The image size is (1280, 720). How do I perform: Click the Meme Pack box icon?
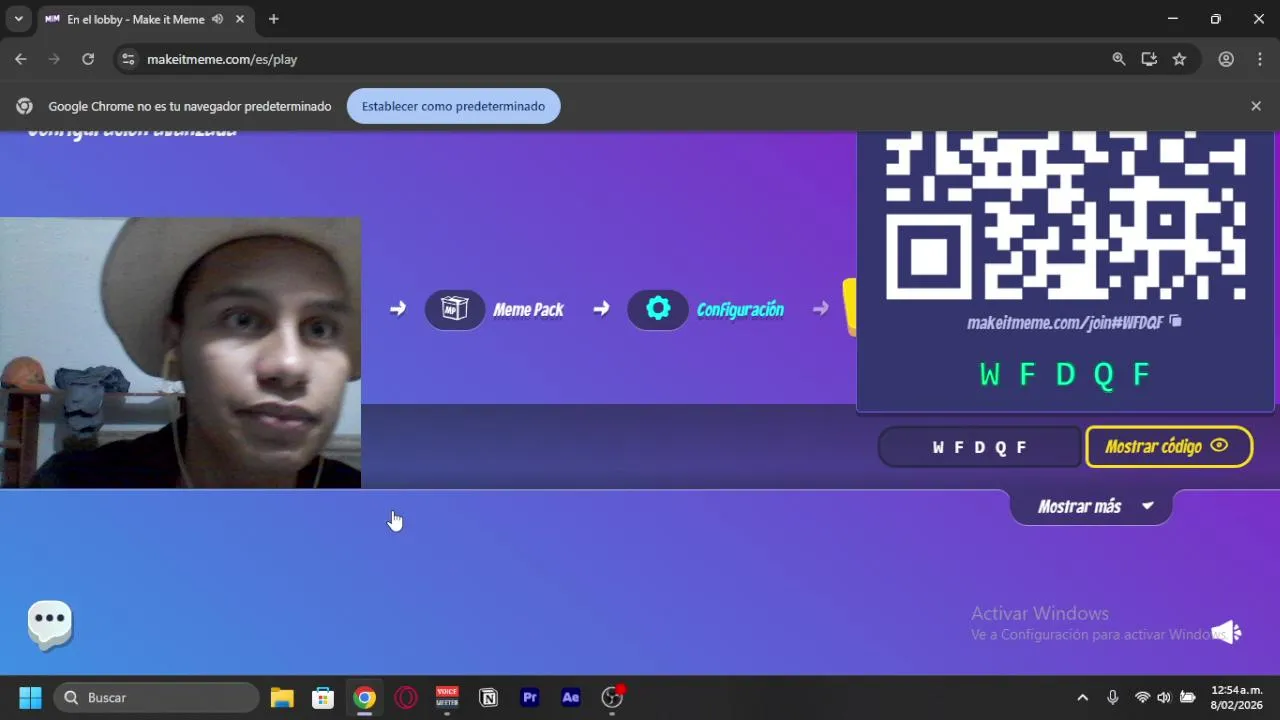coord(455,309)
